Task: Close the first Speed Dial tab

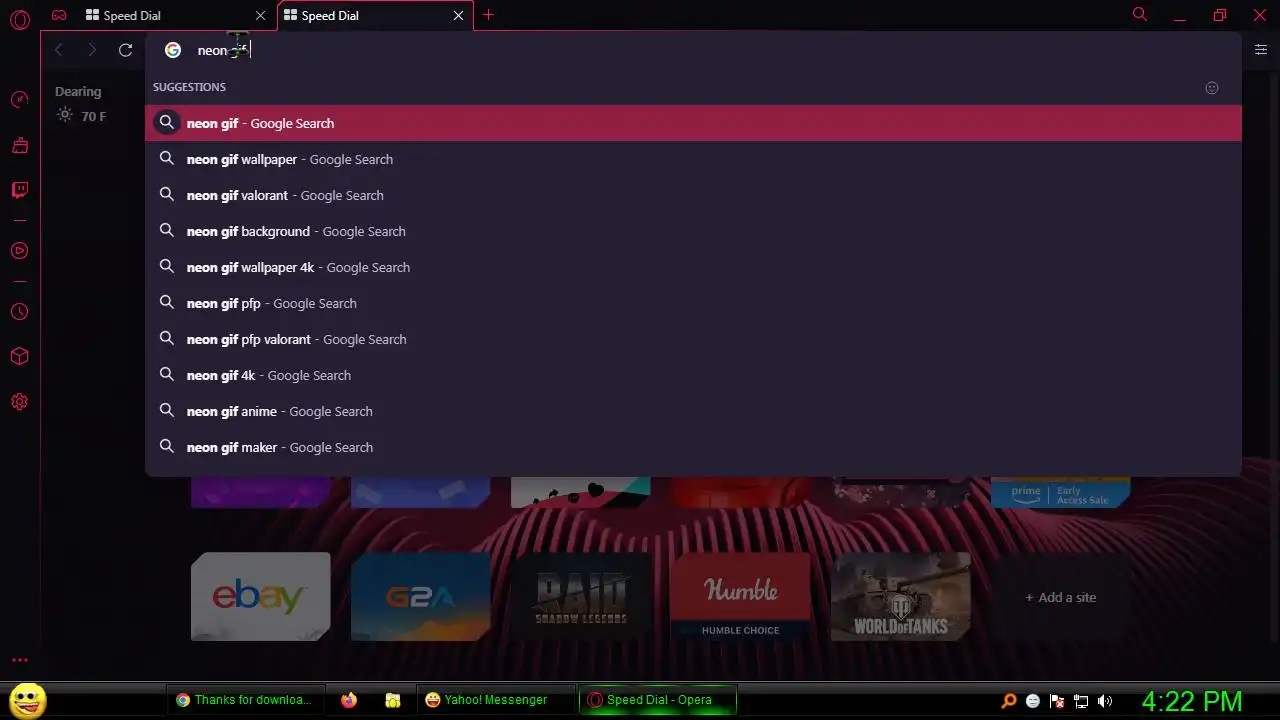Action: coord(261,16)
